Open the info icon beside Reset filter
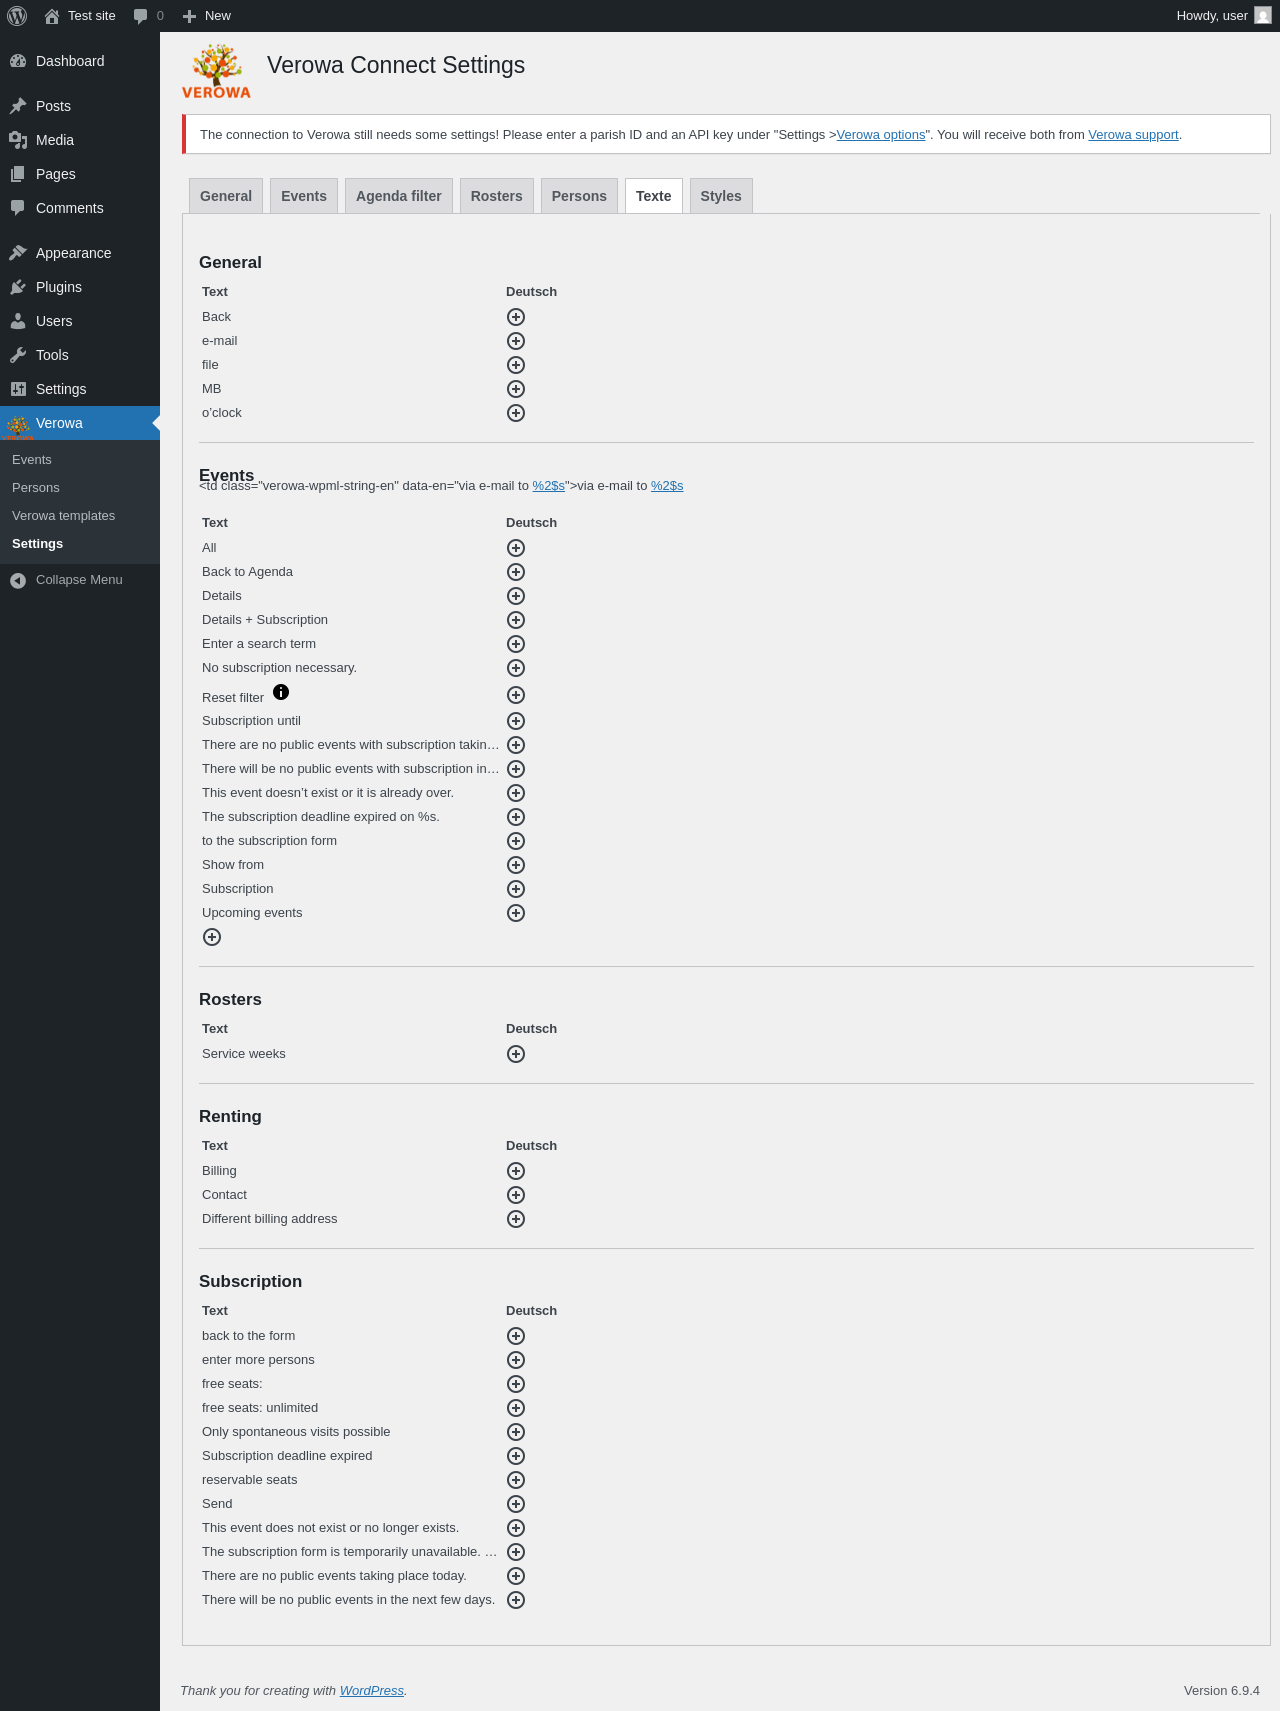This screenshot has width=1280, height=1711. click(x=281, y=692)
